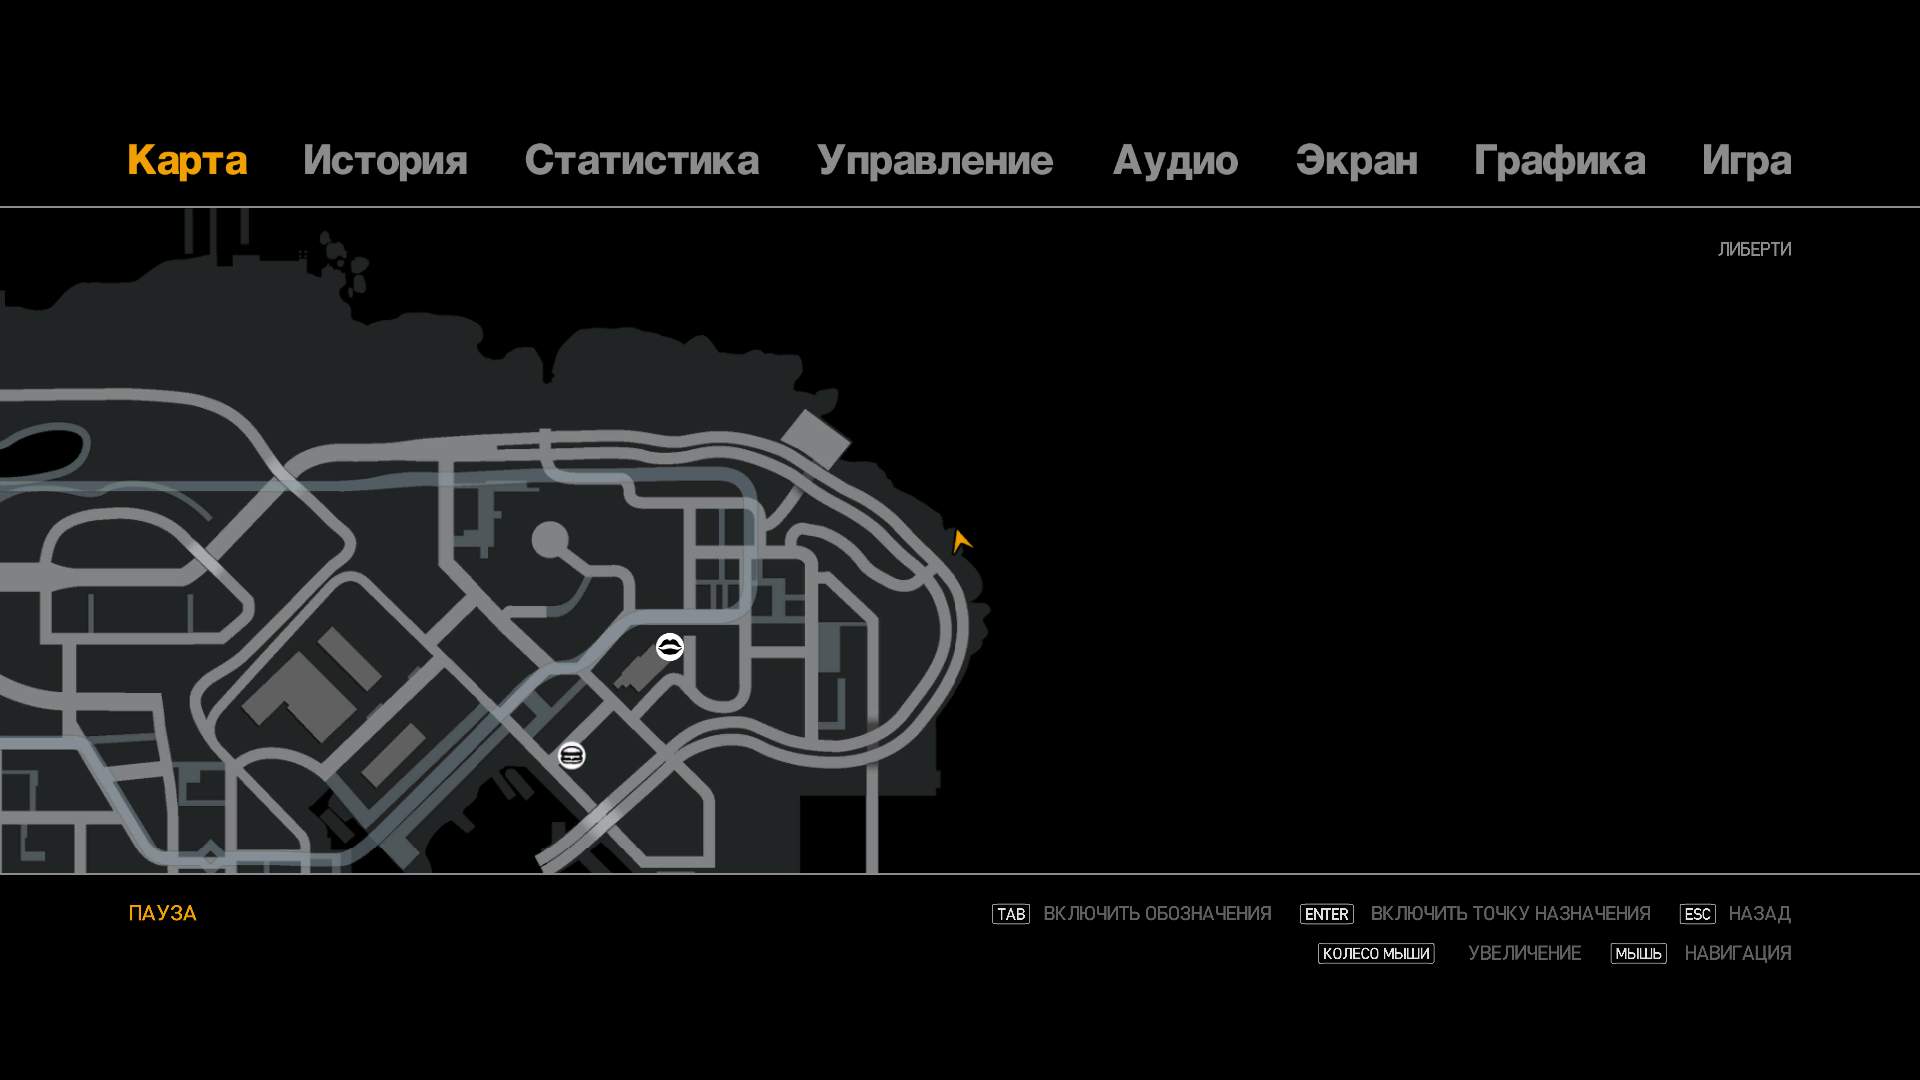The height and width of the screenshot is (1080, 1920).
Task: Click the КОЛЕСО МЫШИ key icon
Action: (1375, 954)
